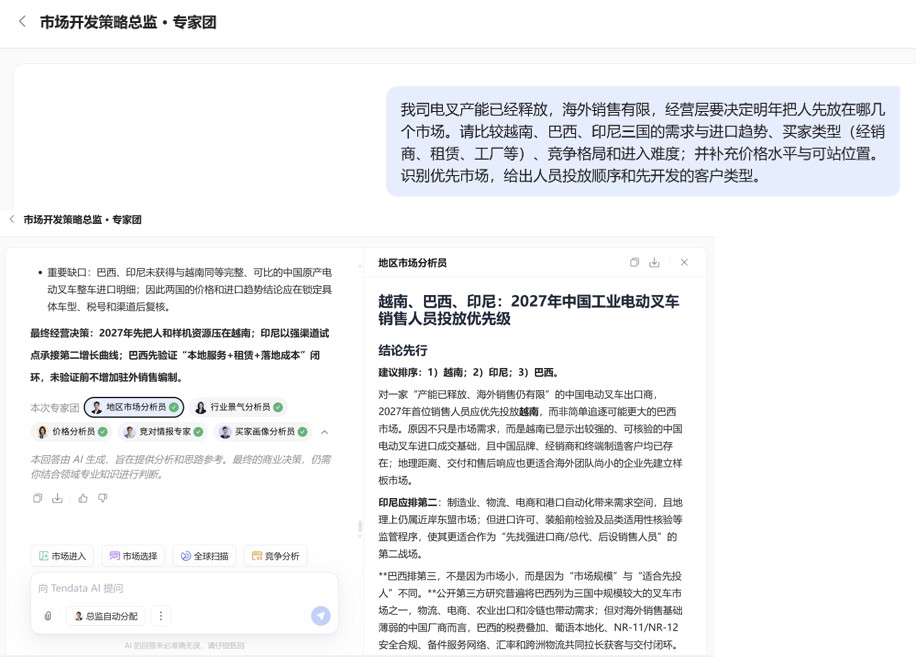The height and width of the screenshot is (657, 916).
Task: Download the 地区市场分析员 report
Action: (x=654, y=262)
